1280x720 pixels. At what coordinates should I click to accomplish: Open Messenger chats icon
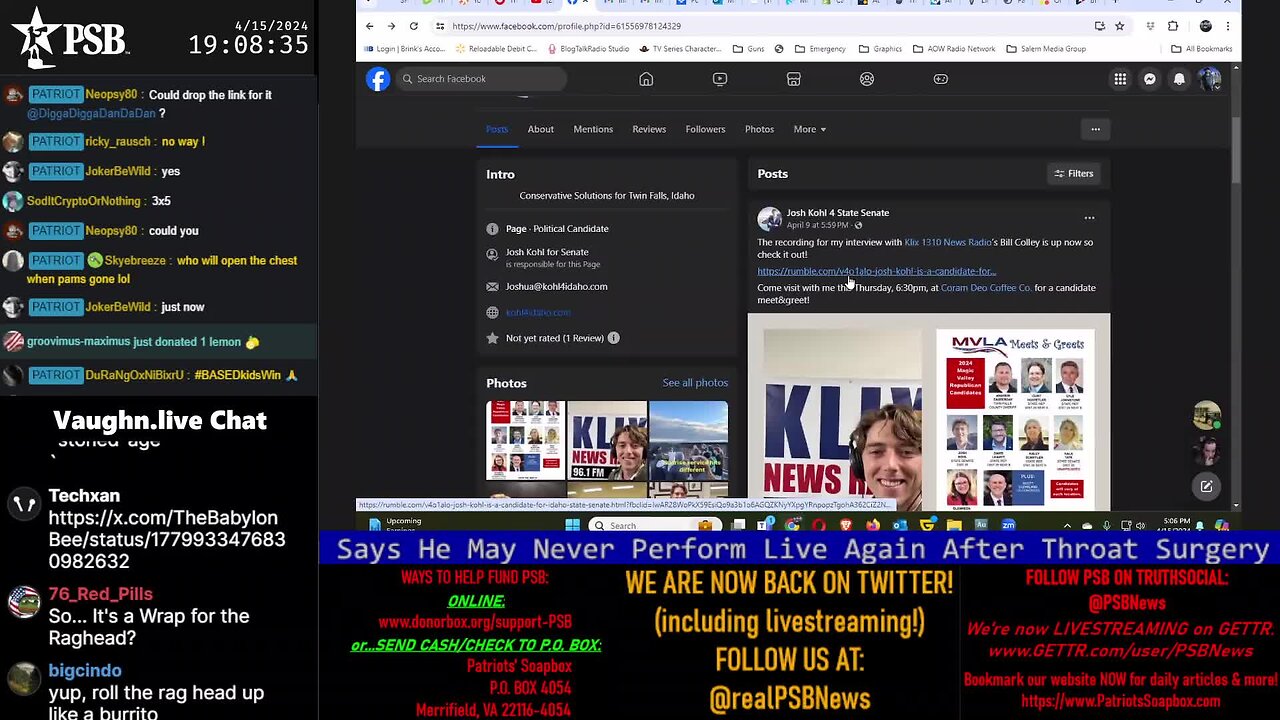1150,79
